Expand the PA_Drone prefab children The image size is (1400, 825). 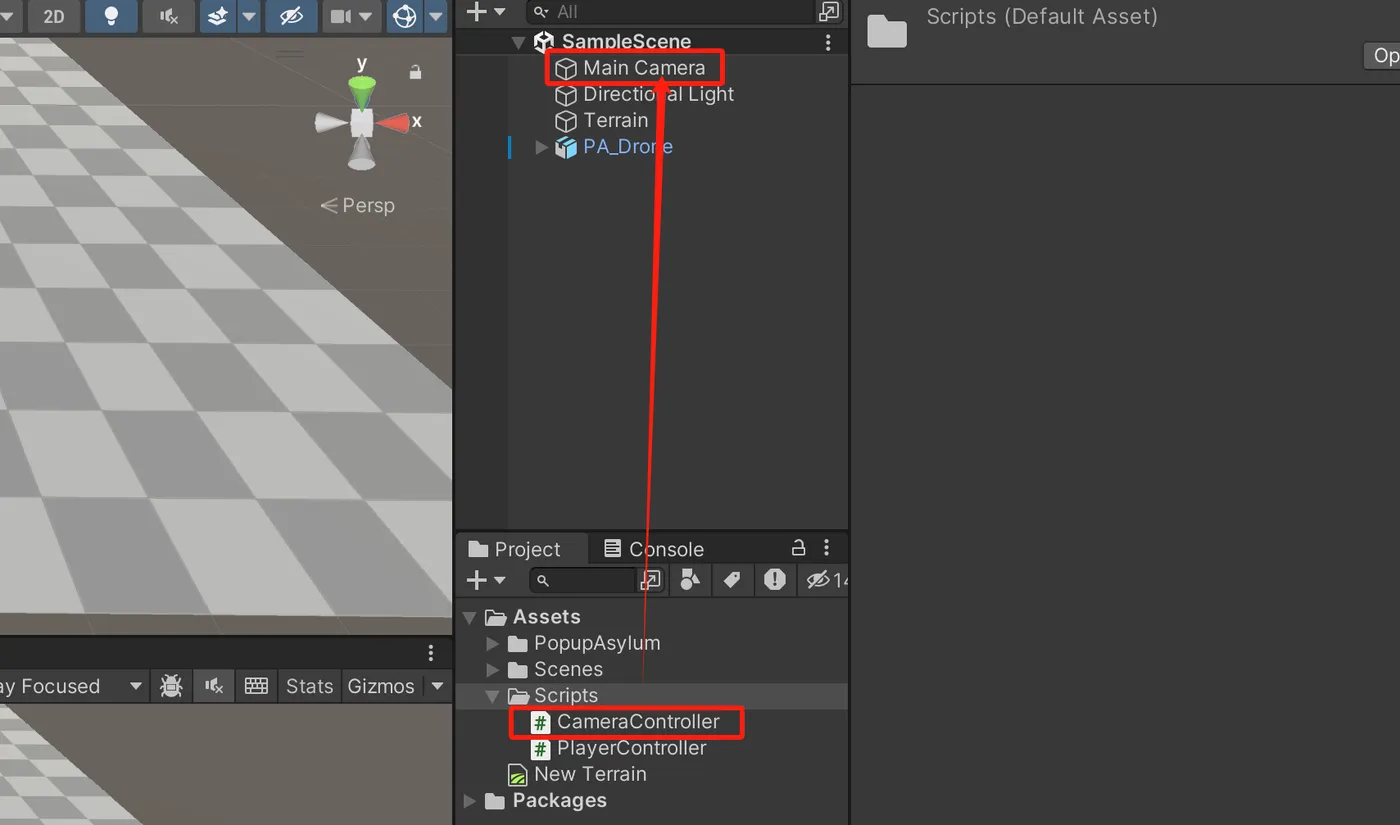(541, 147)
